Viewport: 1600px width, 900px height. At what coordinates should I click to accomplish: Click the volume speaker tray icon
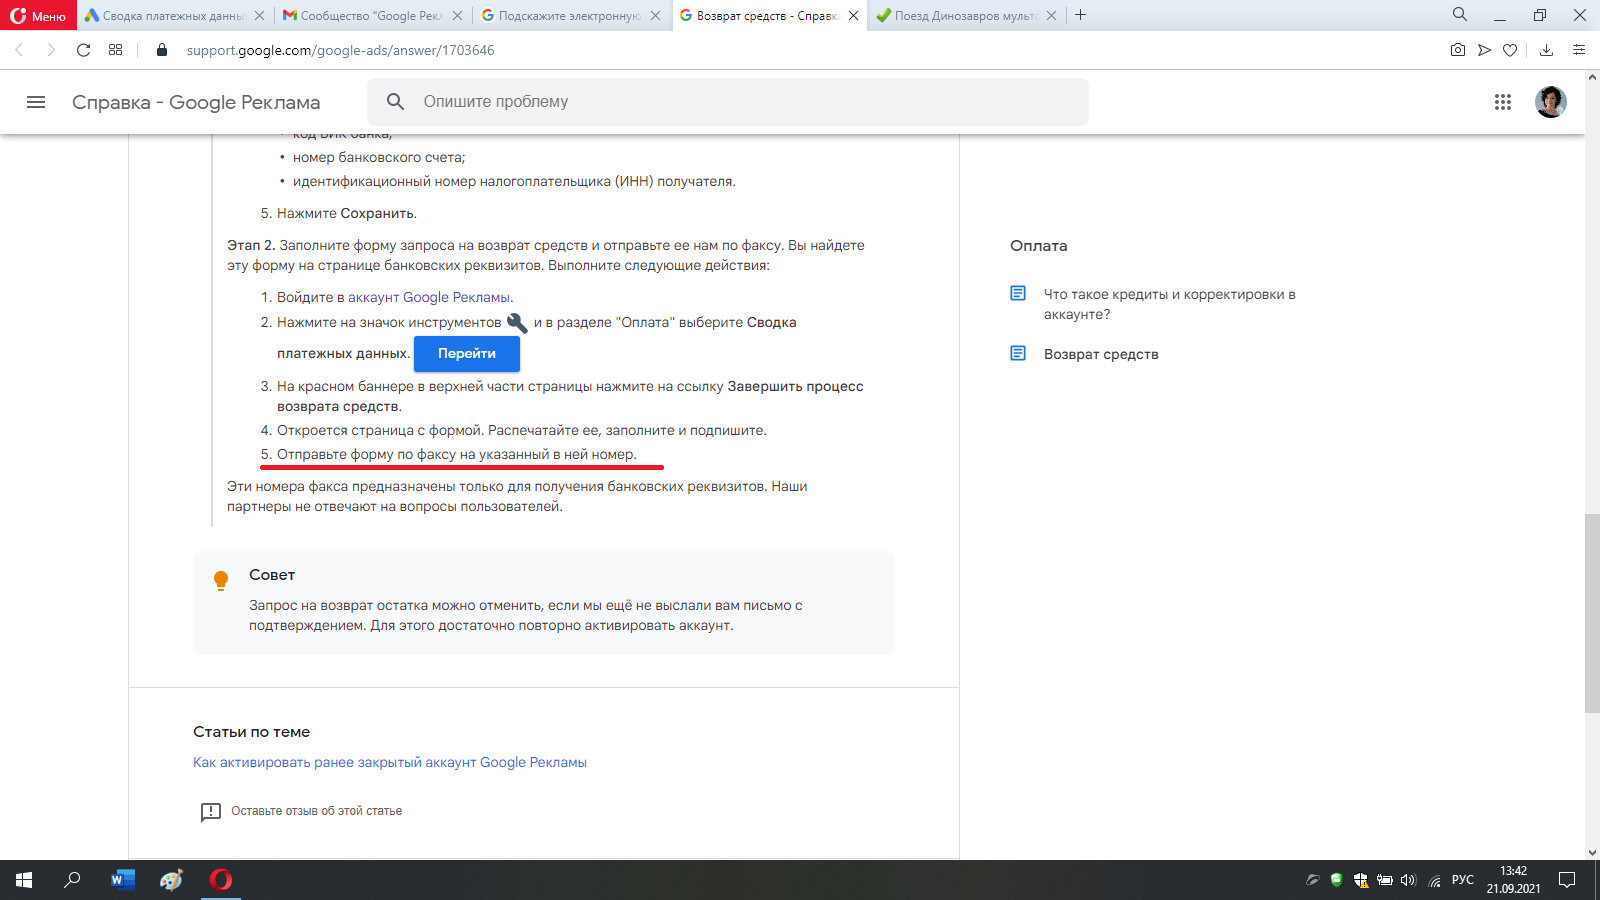pos(1409,880)
